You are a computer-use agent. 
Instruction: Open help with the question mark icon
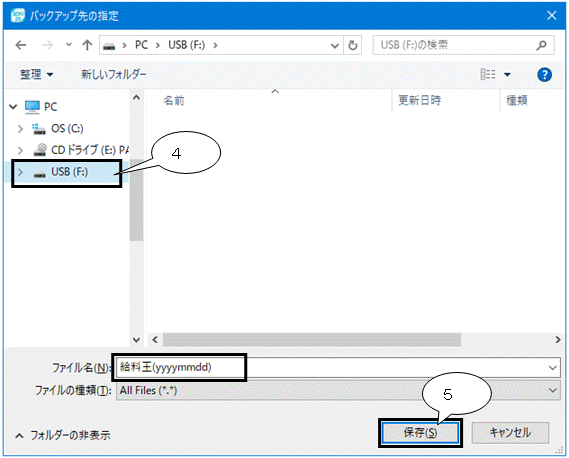pyautogui.click(x=544, y=75)
